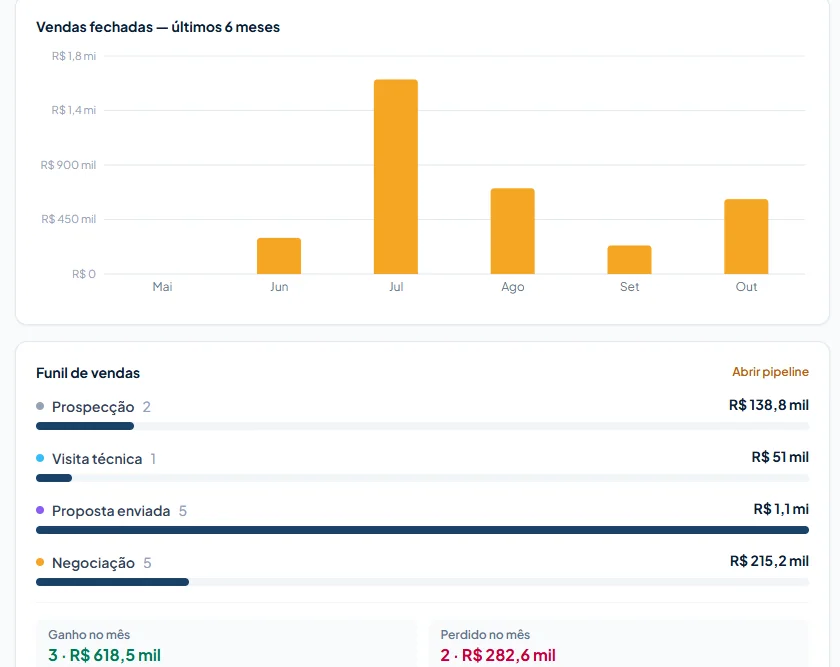This screenshot has height=667, width=840.
Task: Click the R$ 138,8 mil value
Action: click(769, 405)
